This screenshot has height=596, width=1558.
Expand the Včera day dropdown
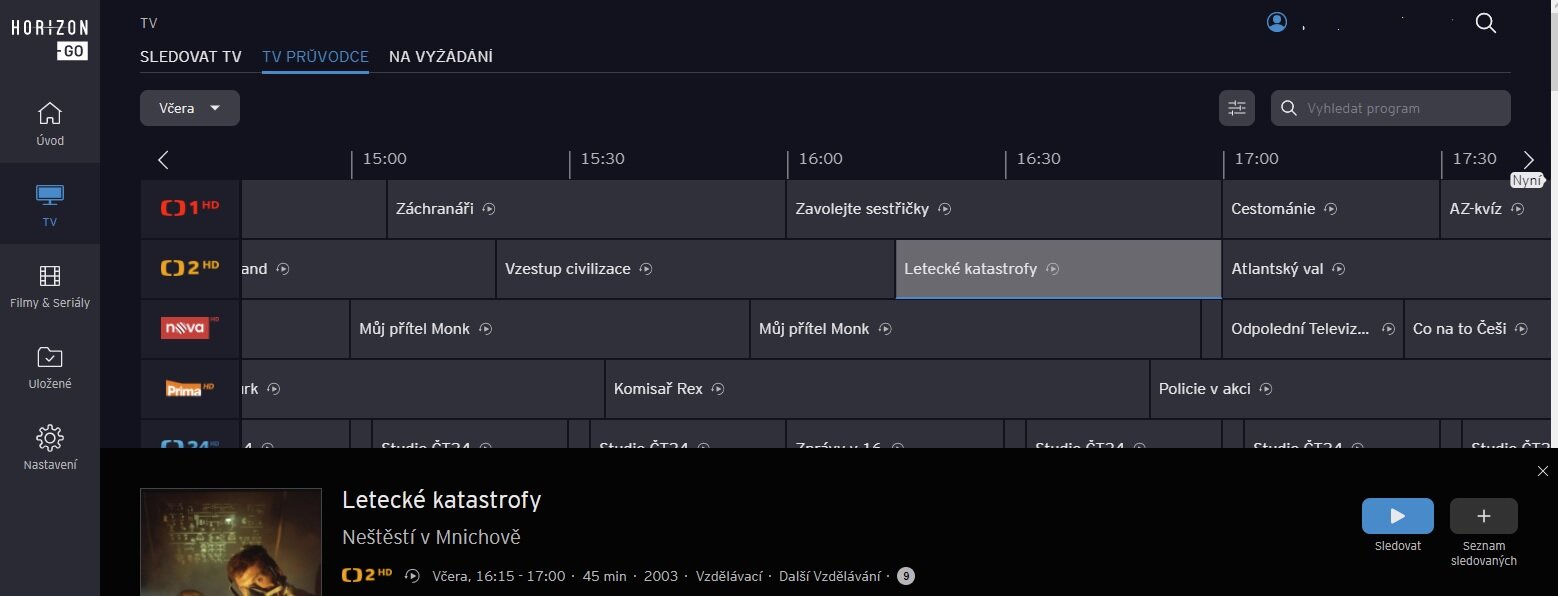point(190,108)
